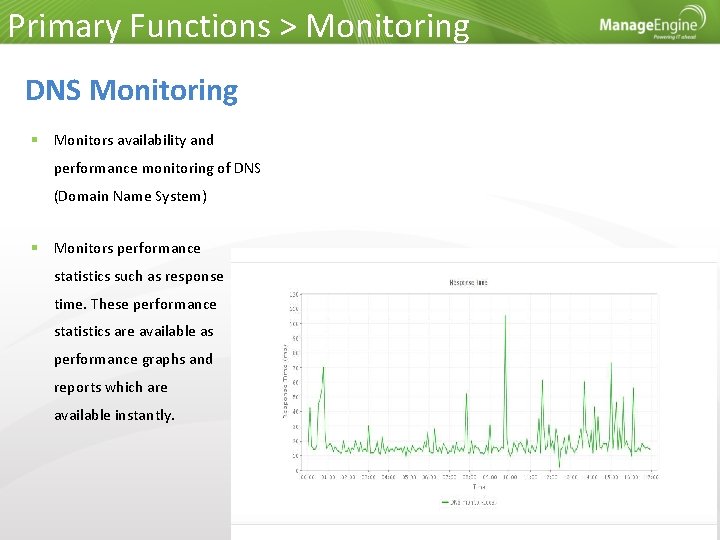Select text 'available instantly.'

(x=114, y=415)
